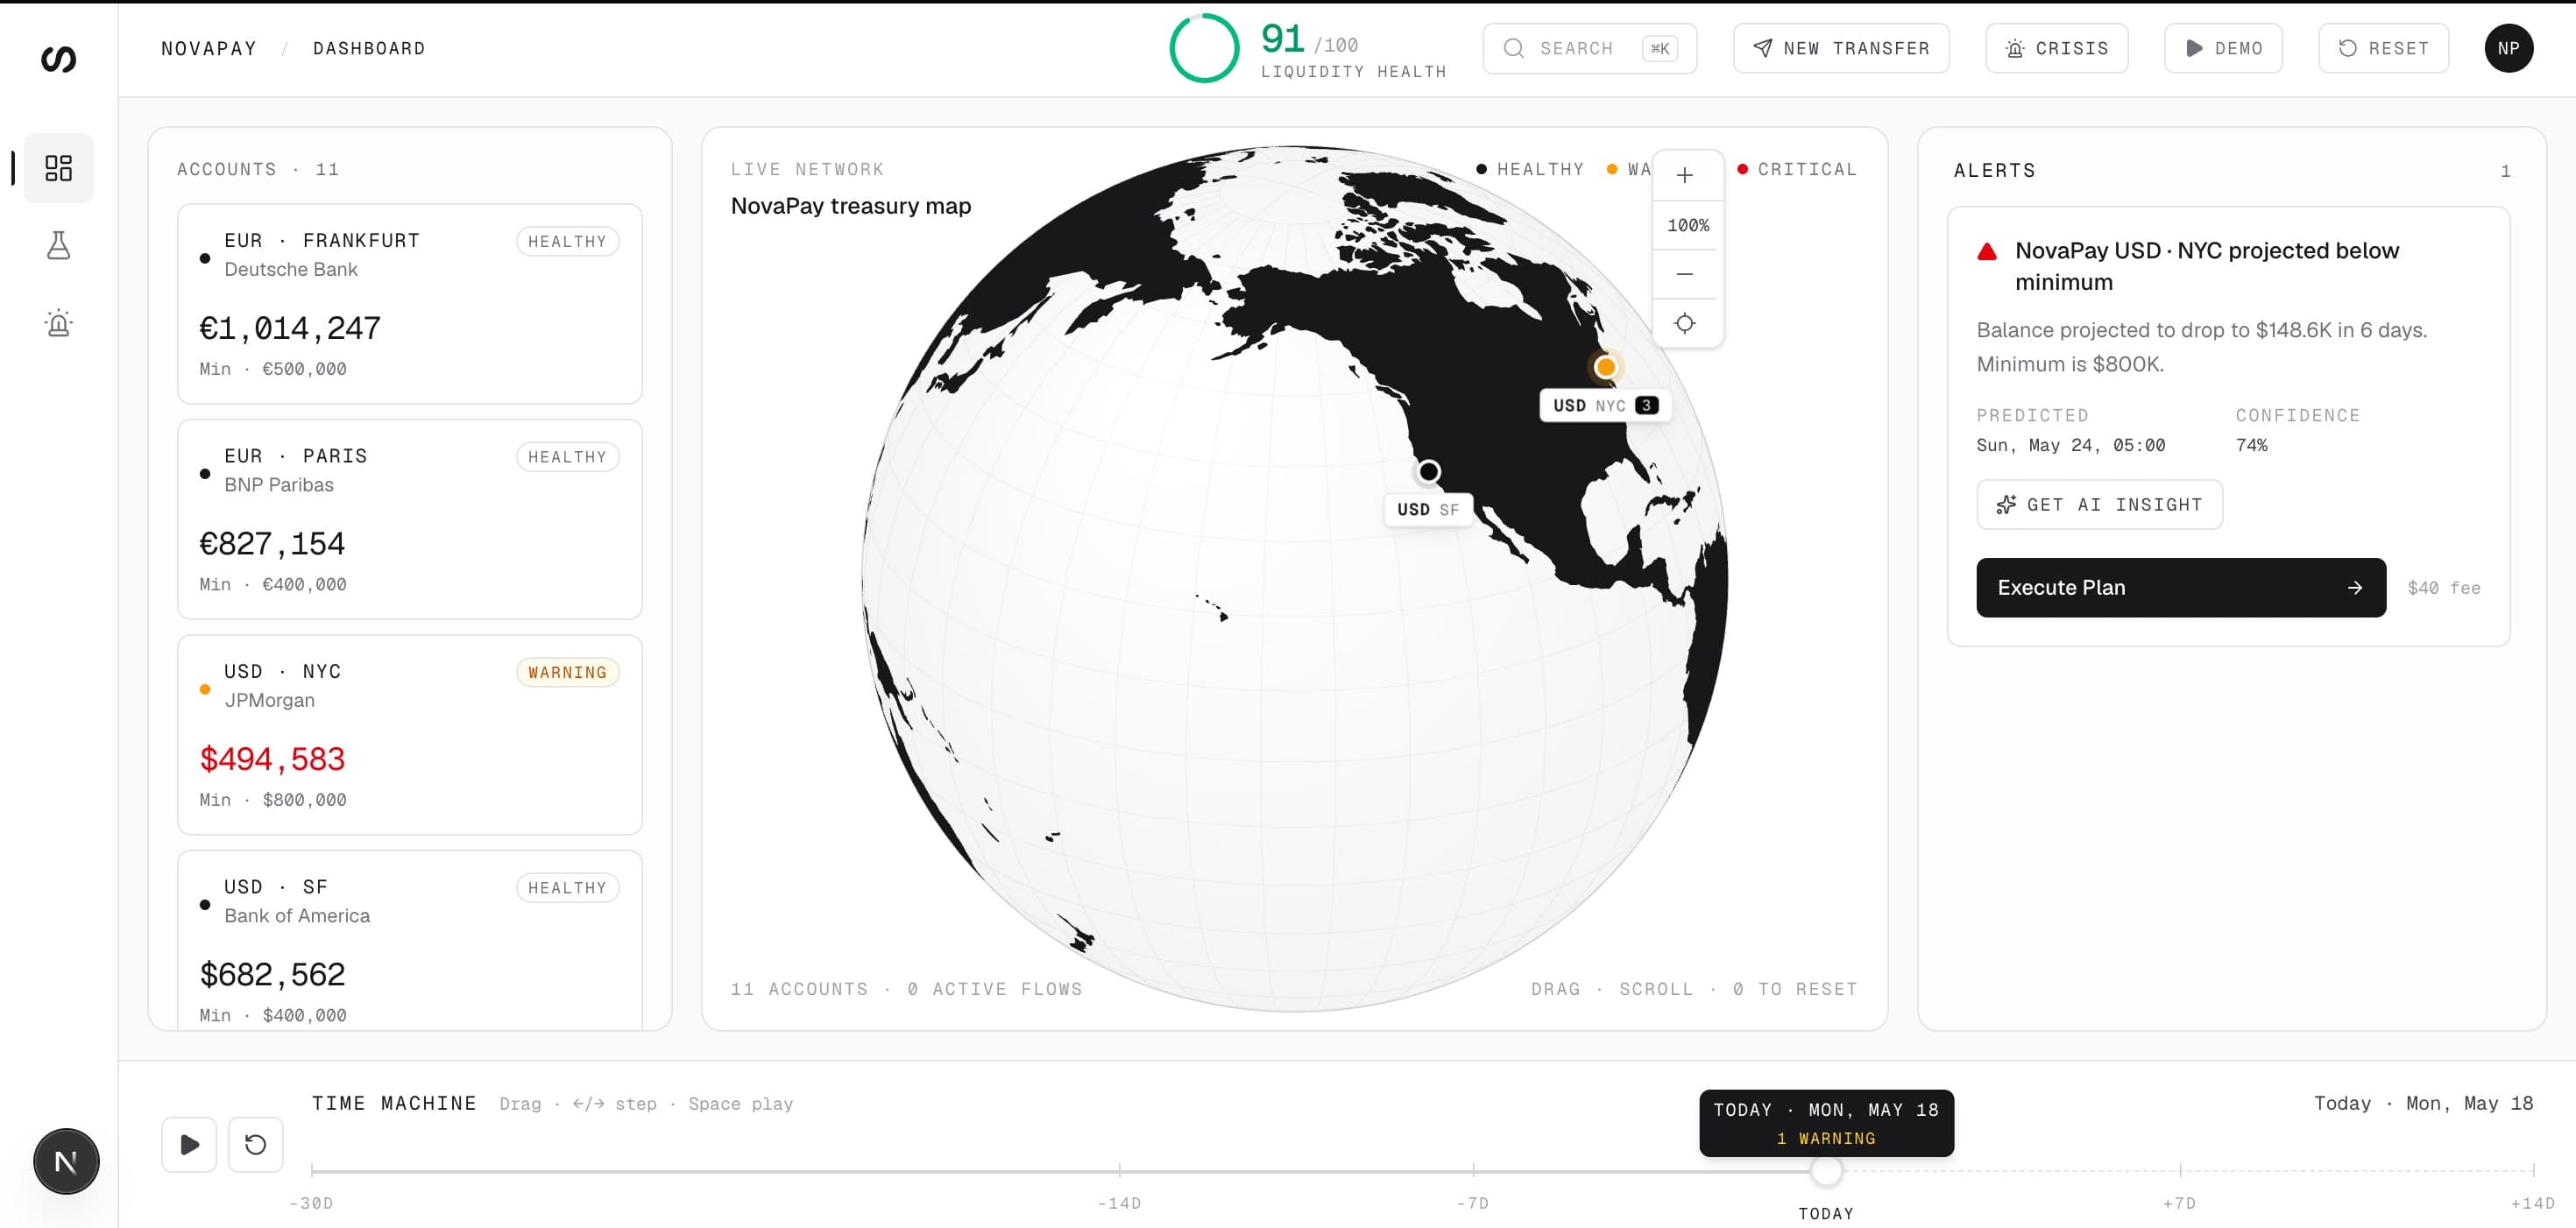The width and height of the screenshot is (2576, 1228).
Task: Click the 91/100 liquidity health score
Action: (1309, 40)
